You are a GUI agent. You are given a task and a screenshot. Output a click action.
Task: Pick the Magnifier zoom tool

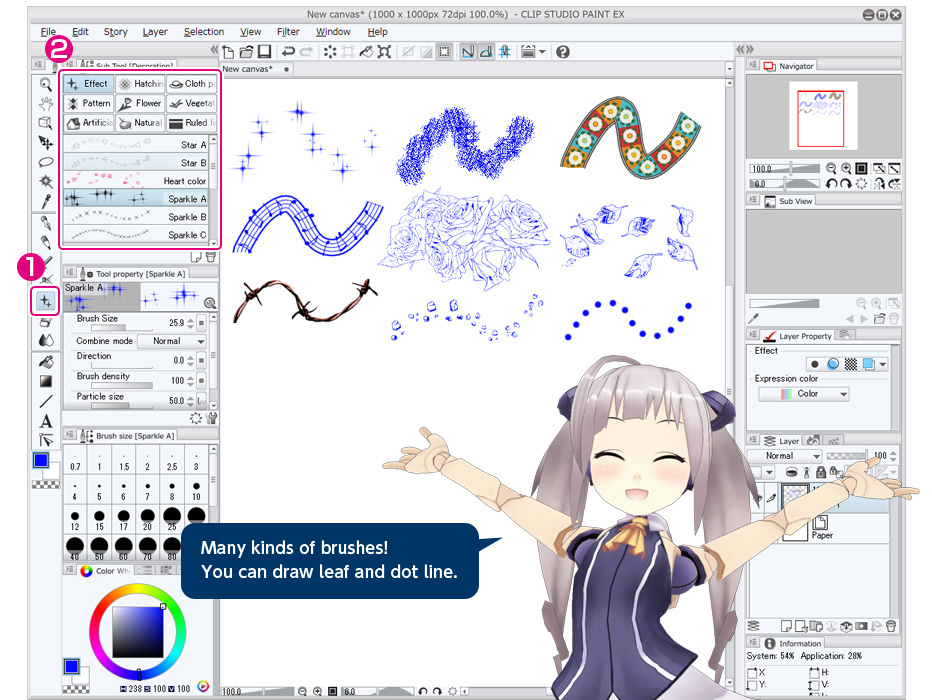pyautogui.click(x=46, y=84)
